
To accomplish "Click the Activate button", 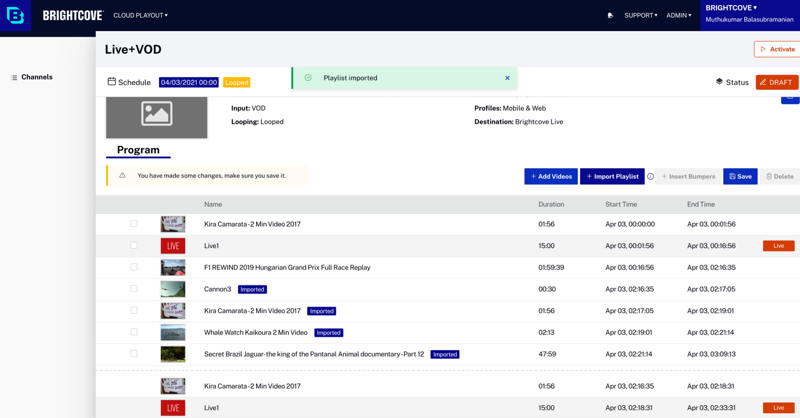I will [x=776, y=49].
